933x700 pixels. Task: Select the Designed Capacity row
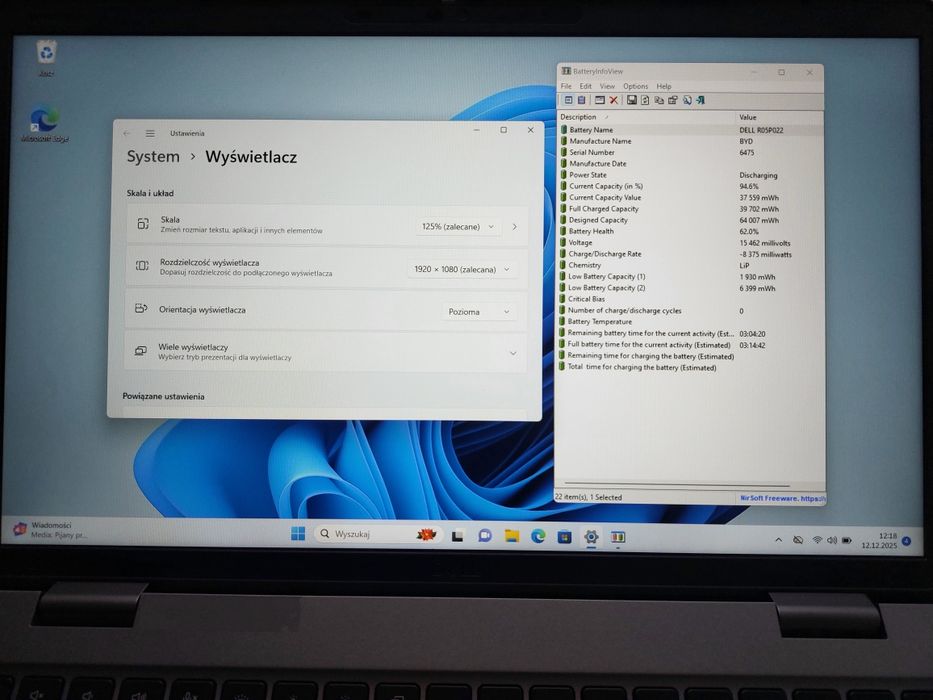coord(690,220)
